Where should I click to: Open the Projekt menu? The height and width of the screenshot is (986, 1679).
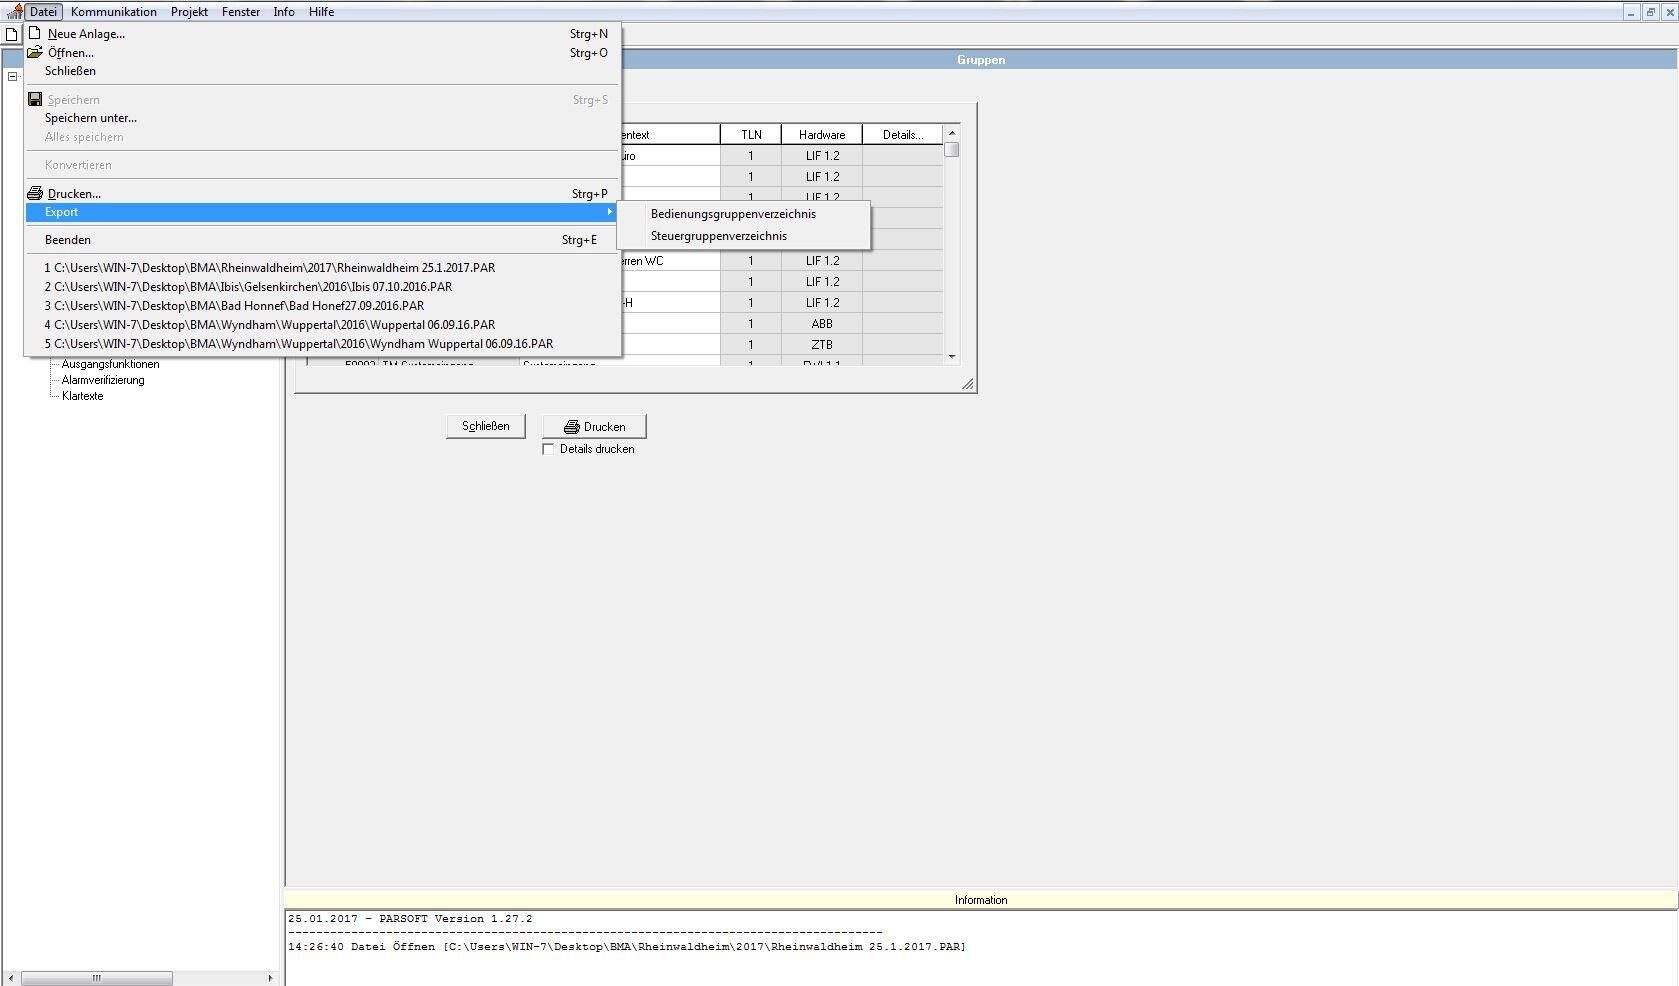[x=189, y=12]
